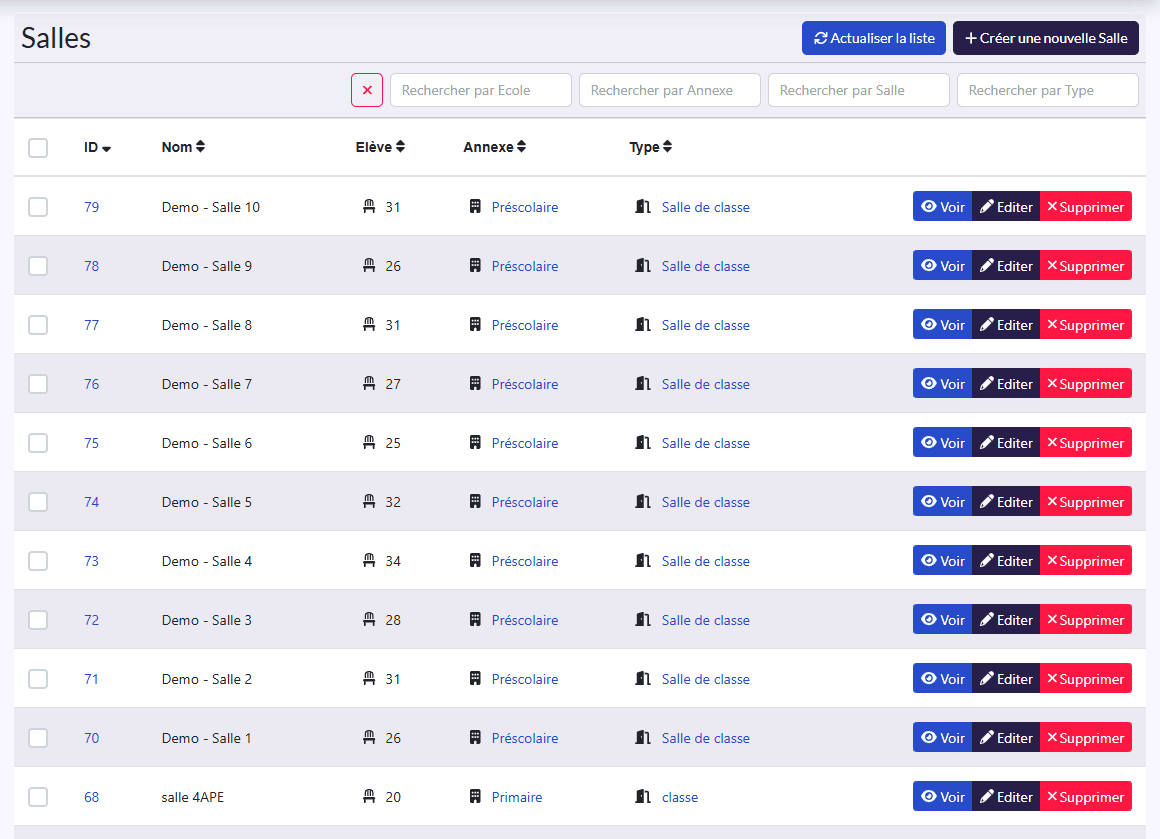Tick the checkbox for Demo - Salle 6
The image size is (1160, 839).
[38, 442]
